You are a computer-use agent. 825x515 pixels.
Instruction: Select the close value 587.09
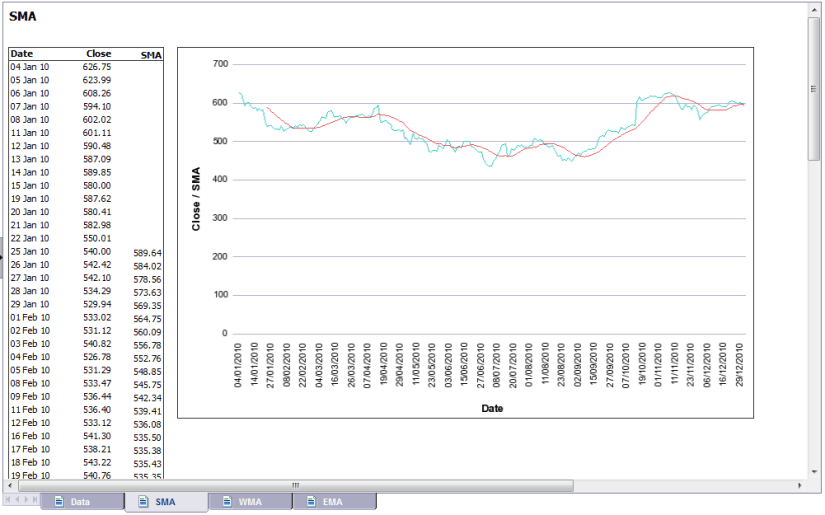97,159
